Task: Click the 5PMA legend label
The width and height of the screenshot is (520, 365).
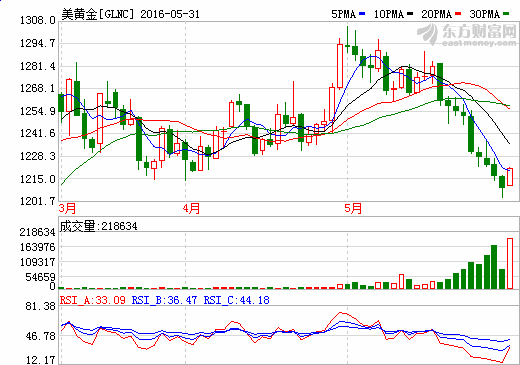Action: coord(343,14)
